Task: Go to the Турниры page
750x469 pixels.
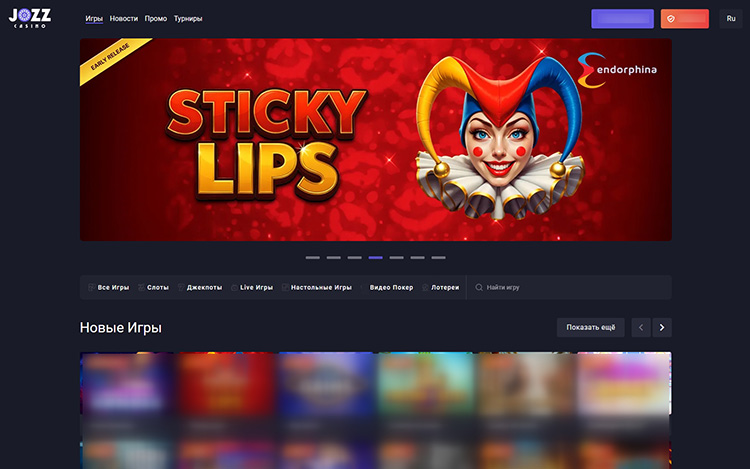Action: 188,19
